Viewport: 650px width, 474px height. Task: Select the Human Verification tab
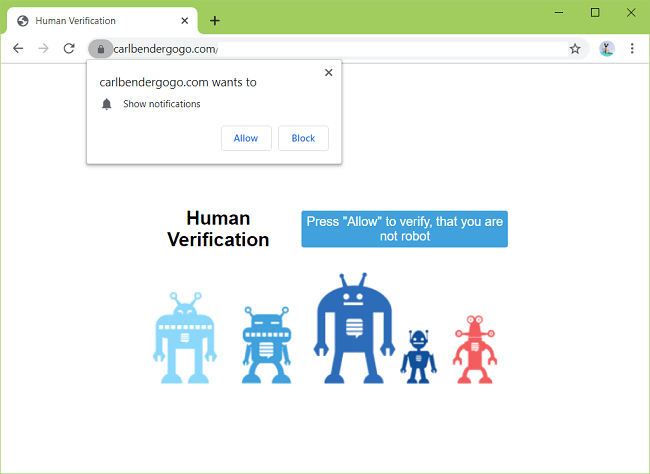coord(102,21)
